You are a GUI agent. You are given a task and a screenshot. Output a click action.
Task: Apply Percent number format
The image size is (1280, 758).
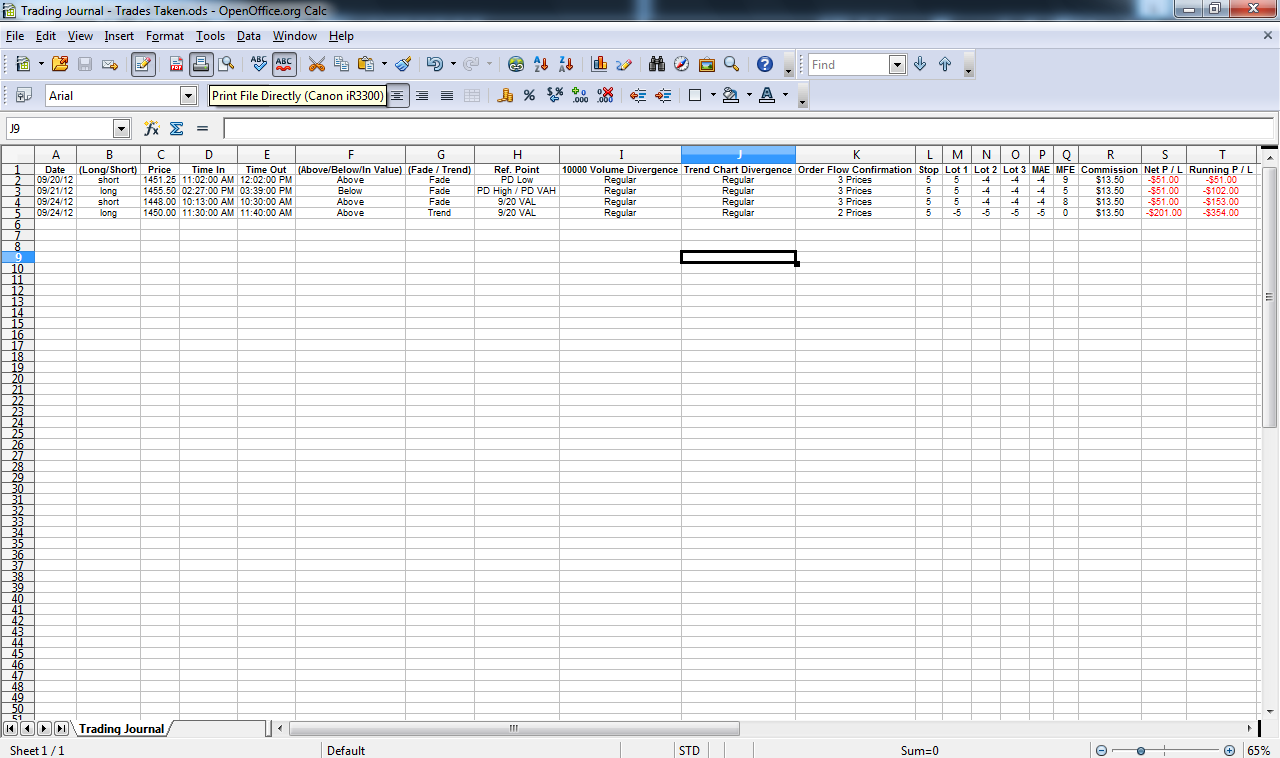pyautogui.click(x=530, y=95)
